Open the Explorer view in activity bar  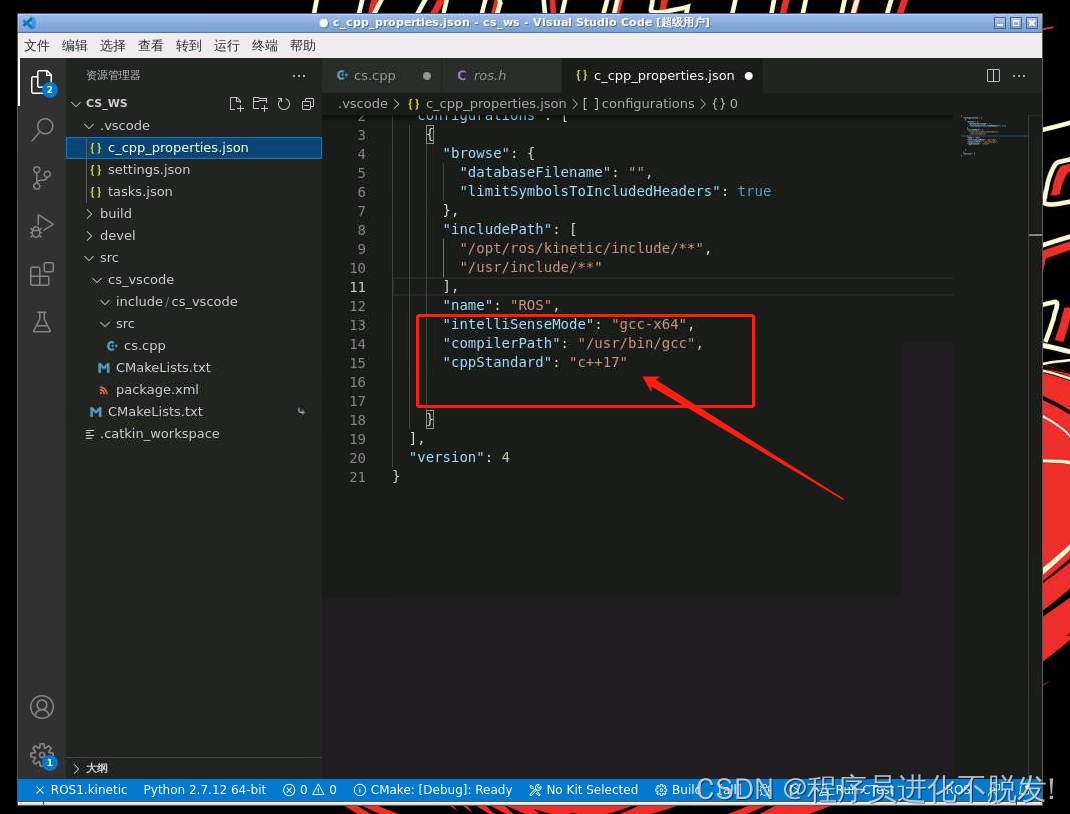(42, 83)
